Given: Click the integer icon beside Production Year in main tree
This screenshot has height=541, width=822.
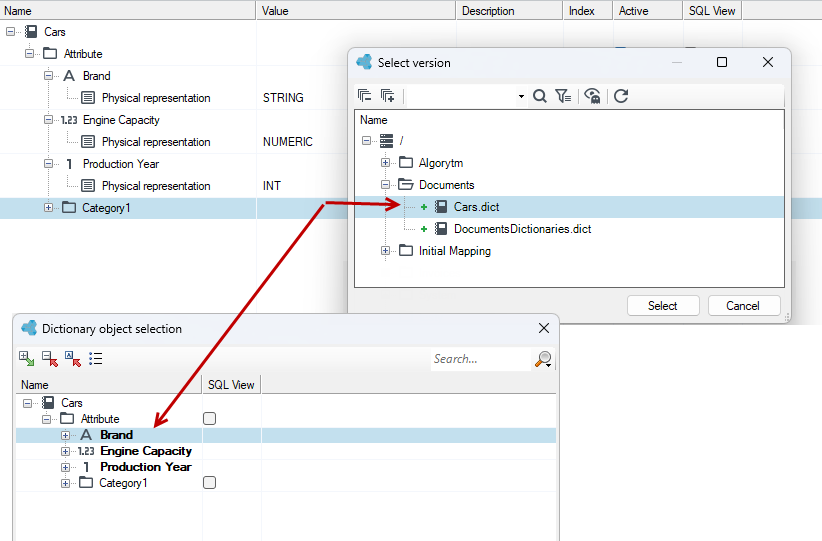Looking at the screenshot, I should pos(69,164).
